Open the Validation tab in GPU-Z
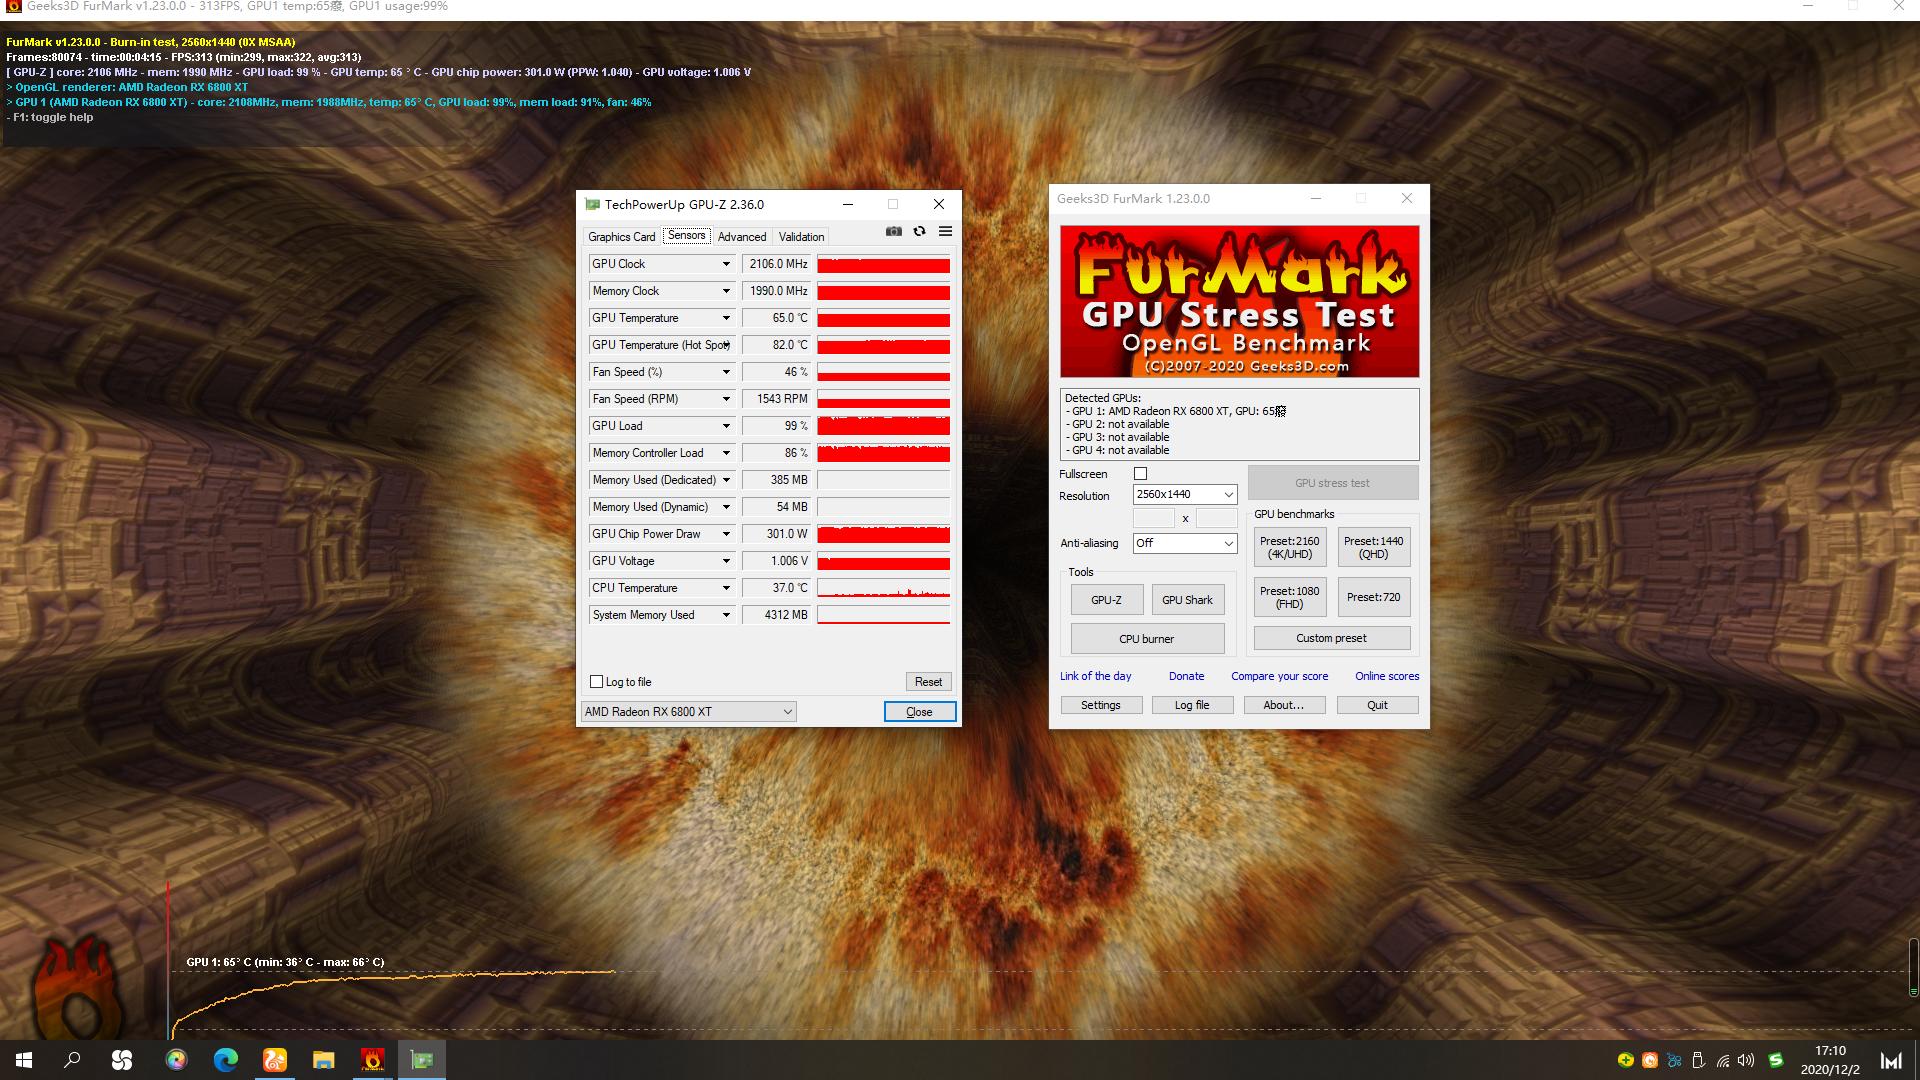 tap(800, 236)
